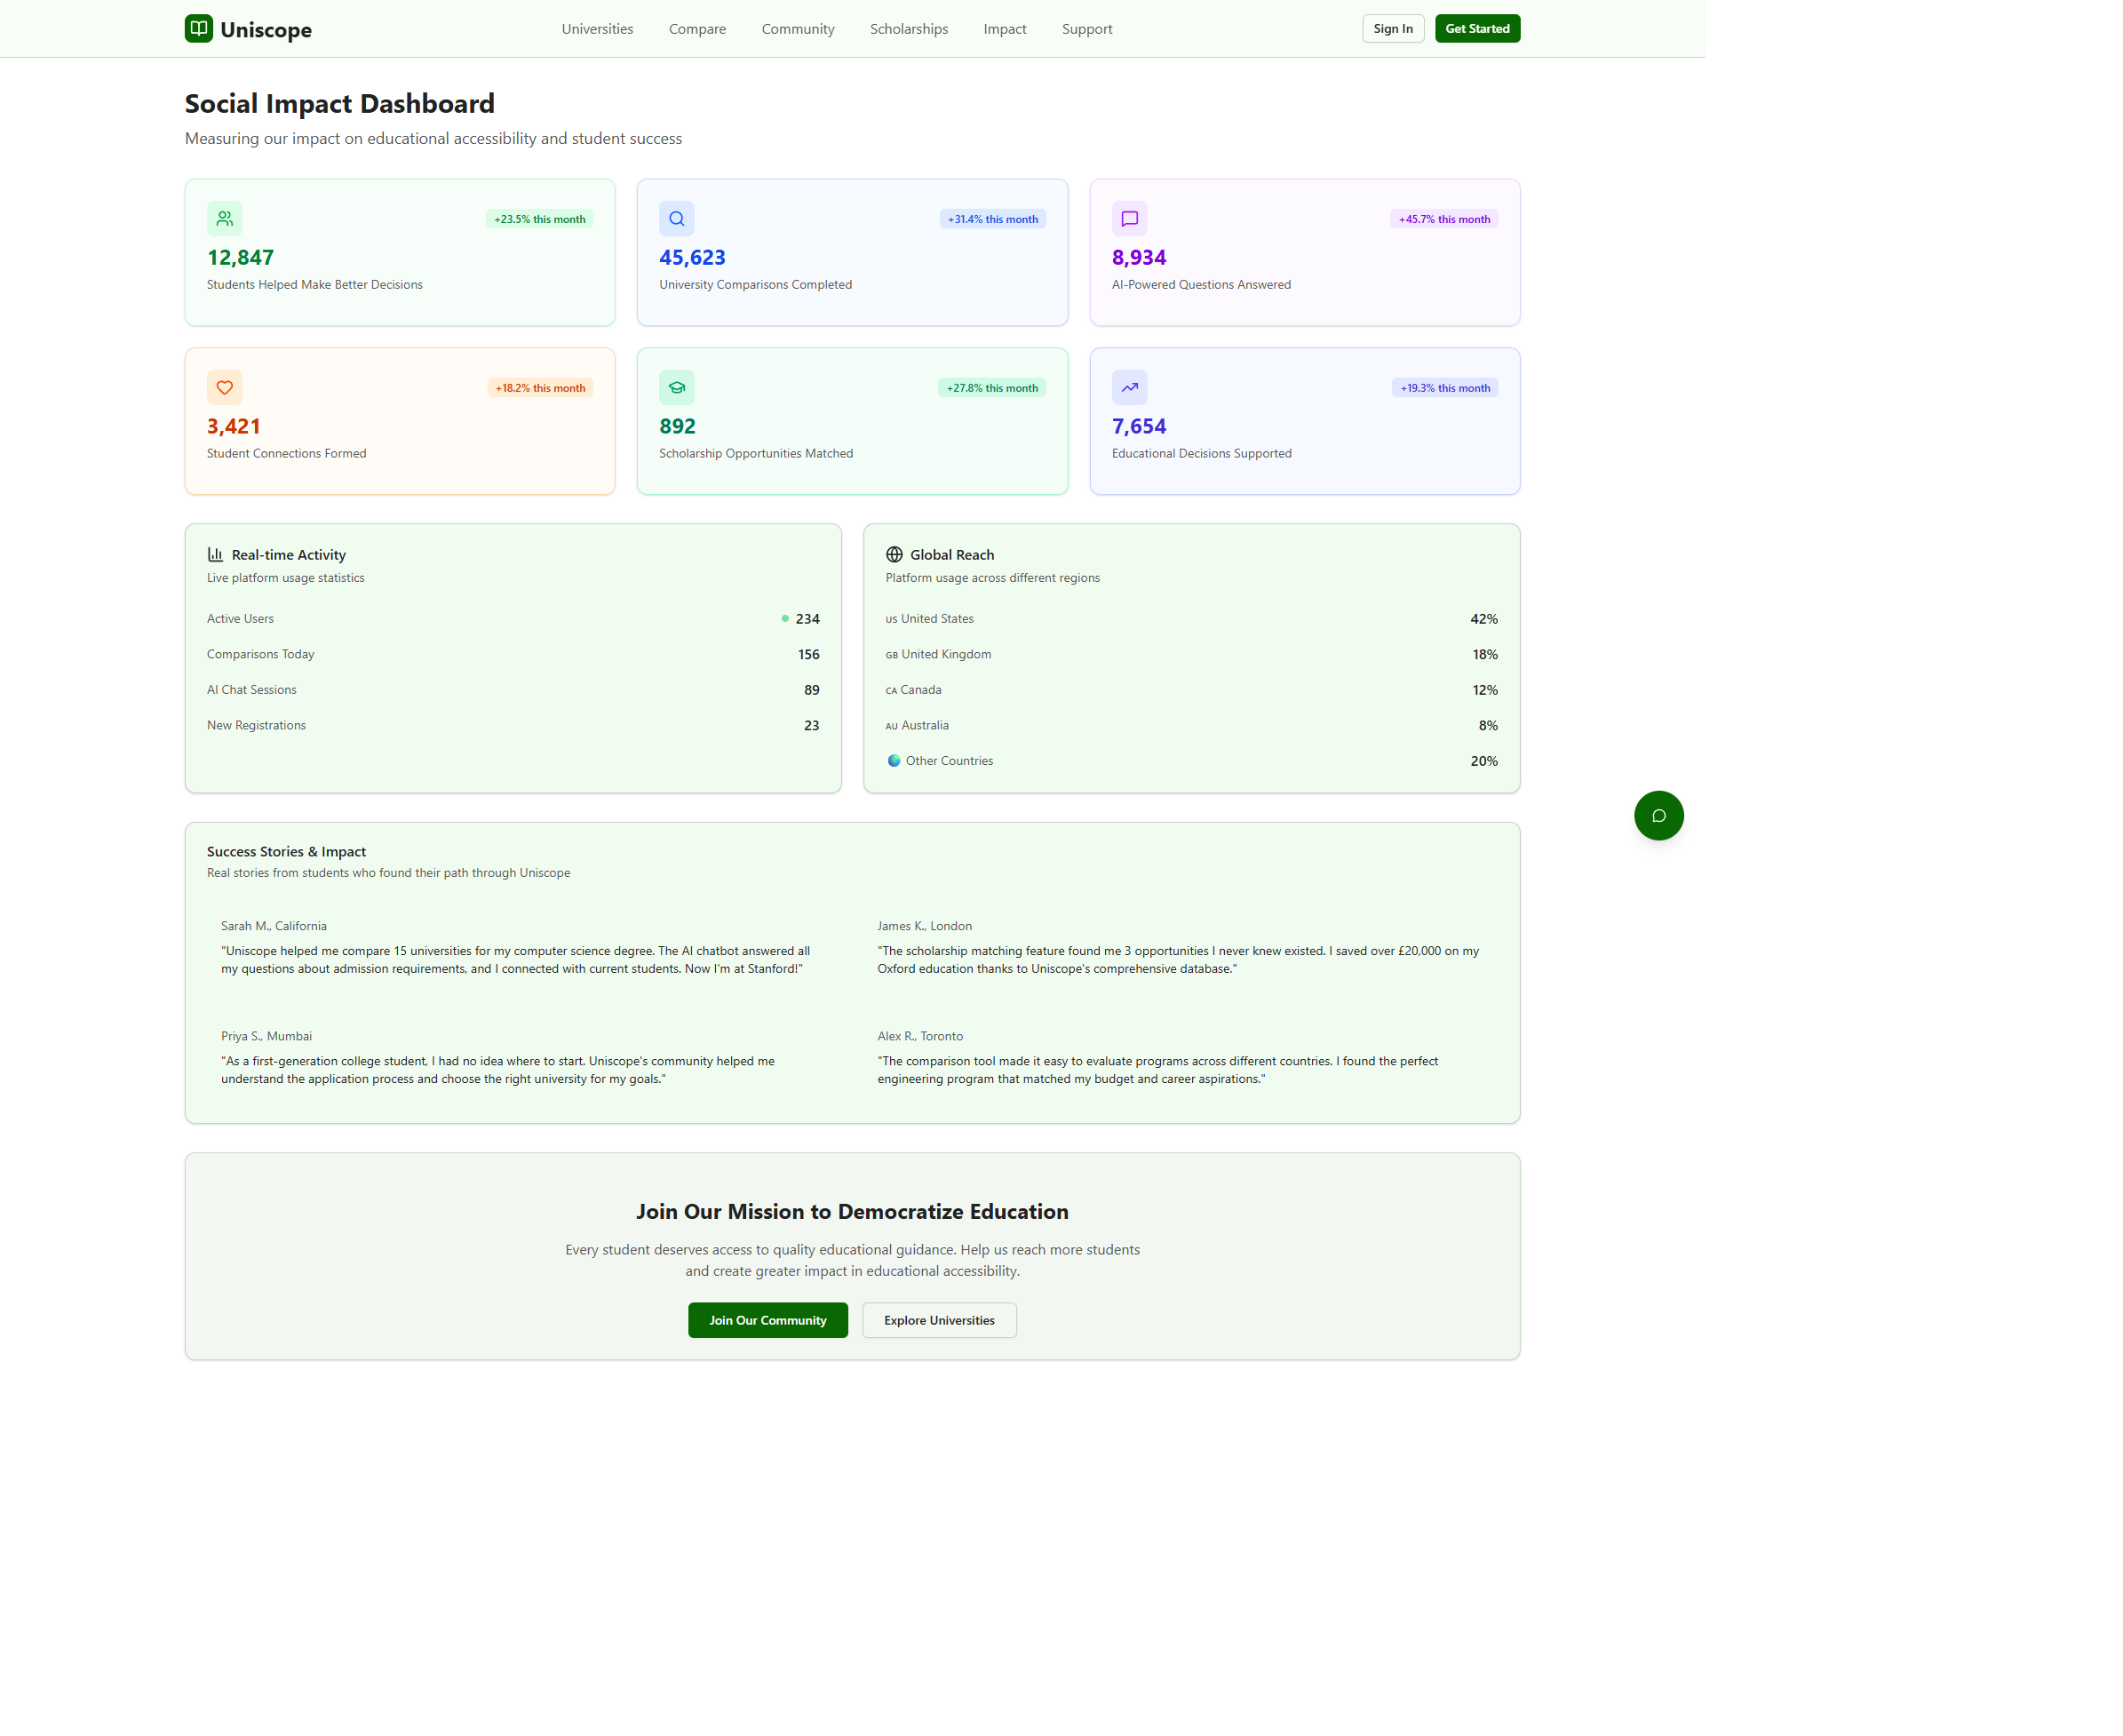
Task: Open the Universities nav item
Action: pos(597,29)
